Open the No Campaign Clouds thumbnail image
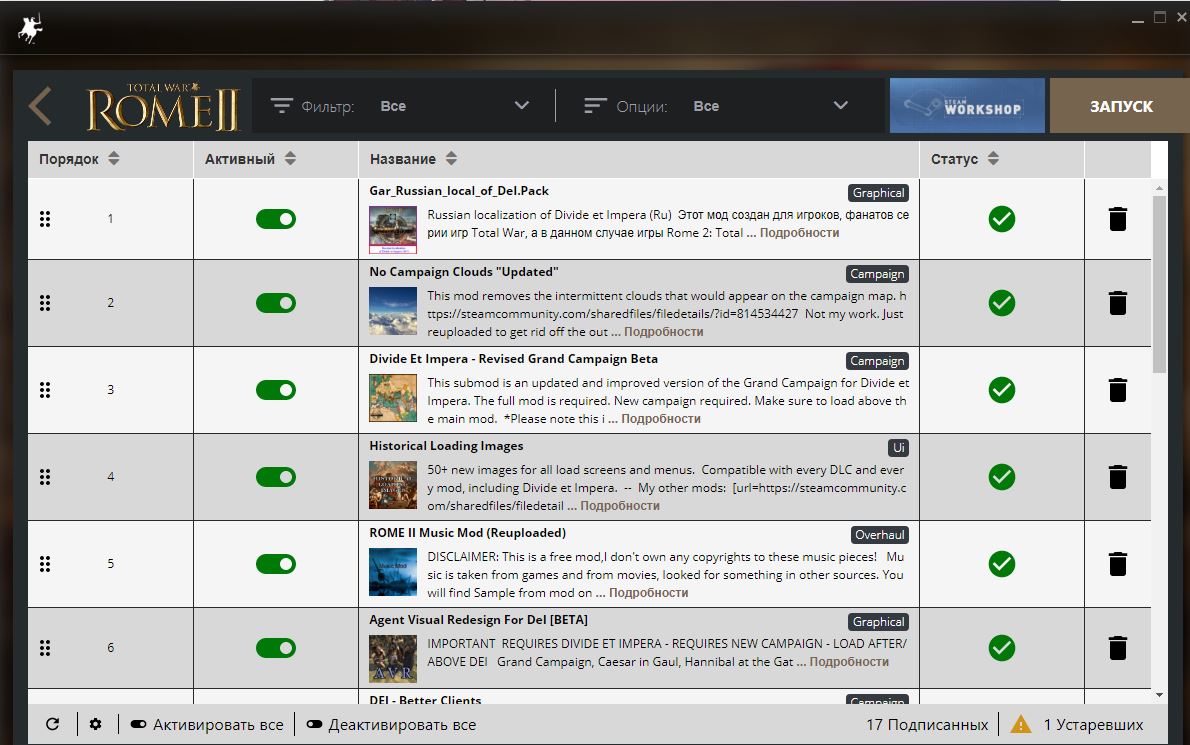The height and width of the screenshot is (745, 1190). 393,311
